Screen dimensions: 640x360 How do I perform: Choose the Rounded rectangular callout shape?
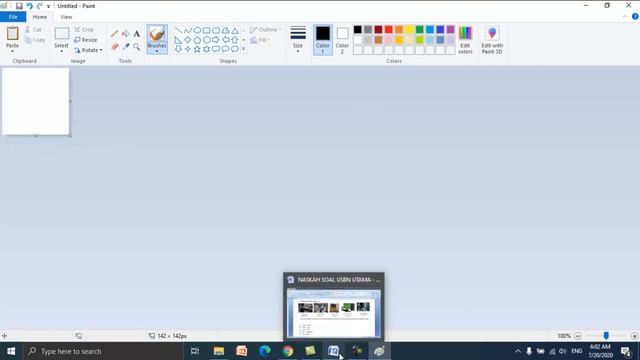(216, 49)
